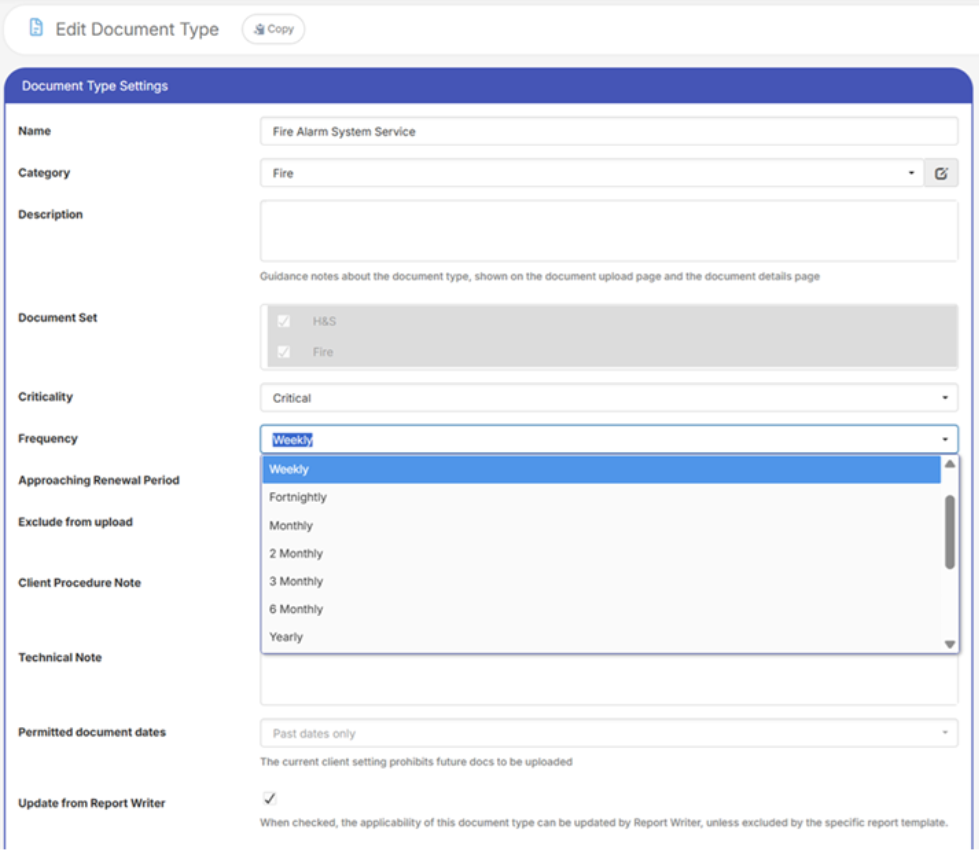Open Permitted document dates dropdown
The width and height of the screenshot is (980, 850).
coord(609,733)
